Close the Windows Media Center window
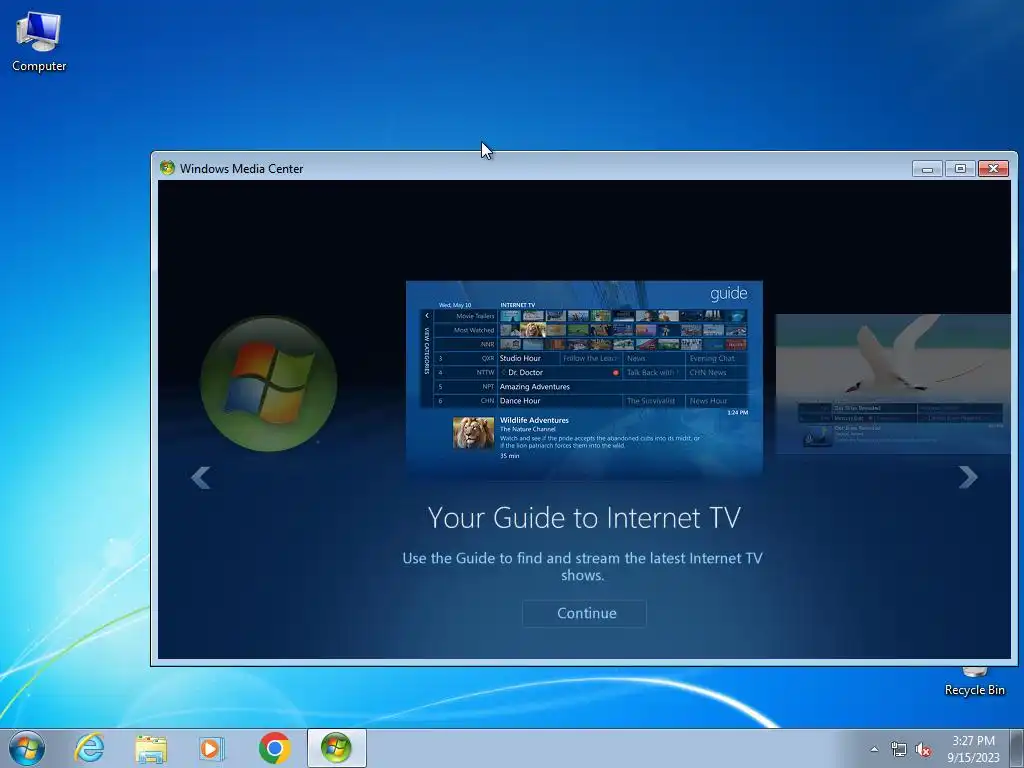Viewport: 1024px width, 768px height. 993,168
